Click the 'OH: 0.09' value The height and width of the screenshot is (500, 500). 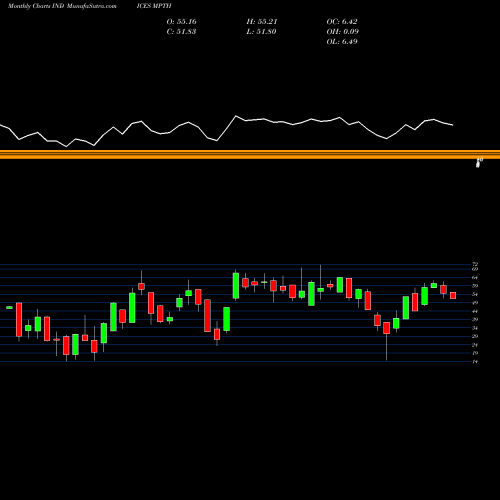[343, 32]
